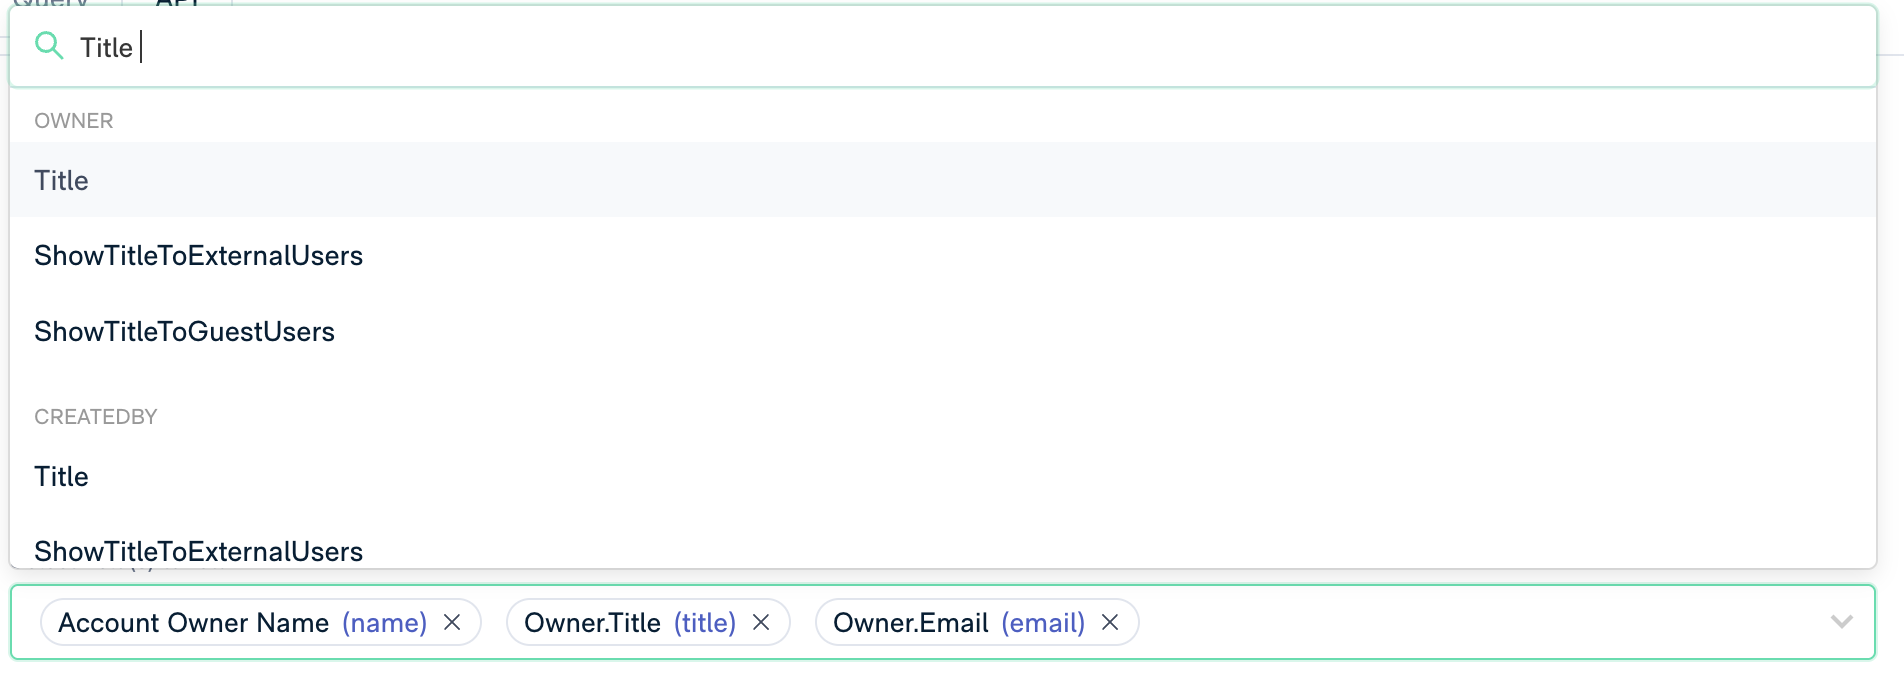Click the Owner.Title chip label
Viewport: 1904px width, 684px height.
tap(592, 623)
